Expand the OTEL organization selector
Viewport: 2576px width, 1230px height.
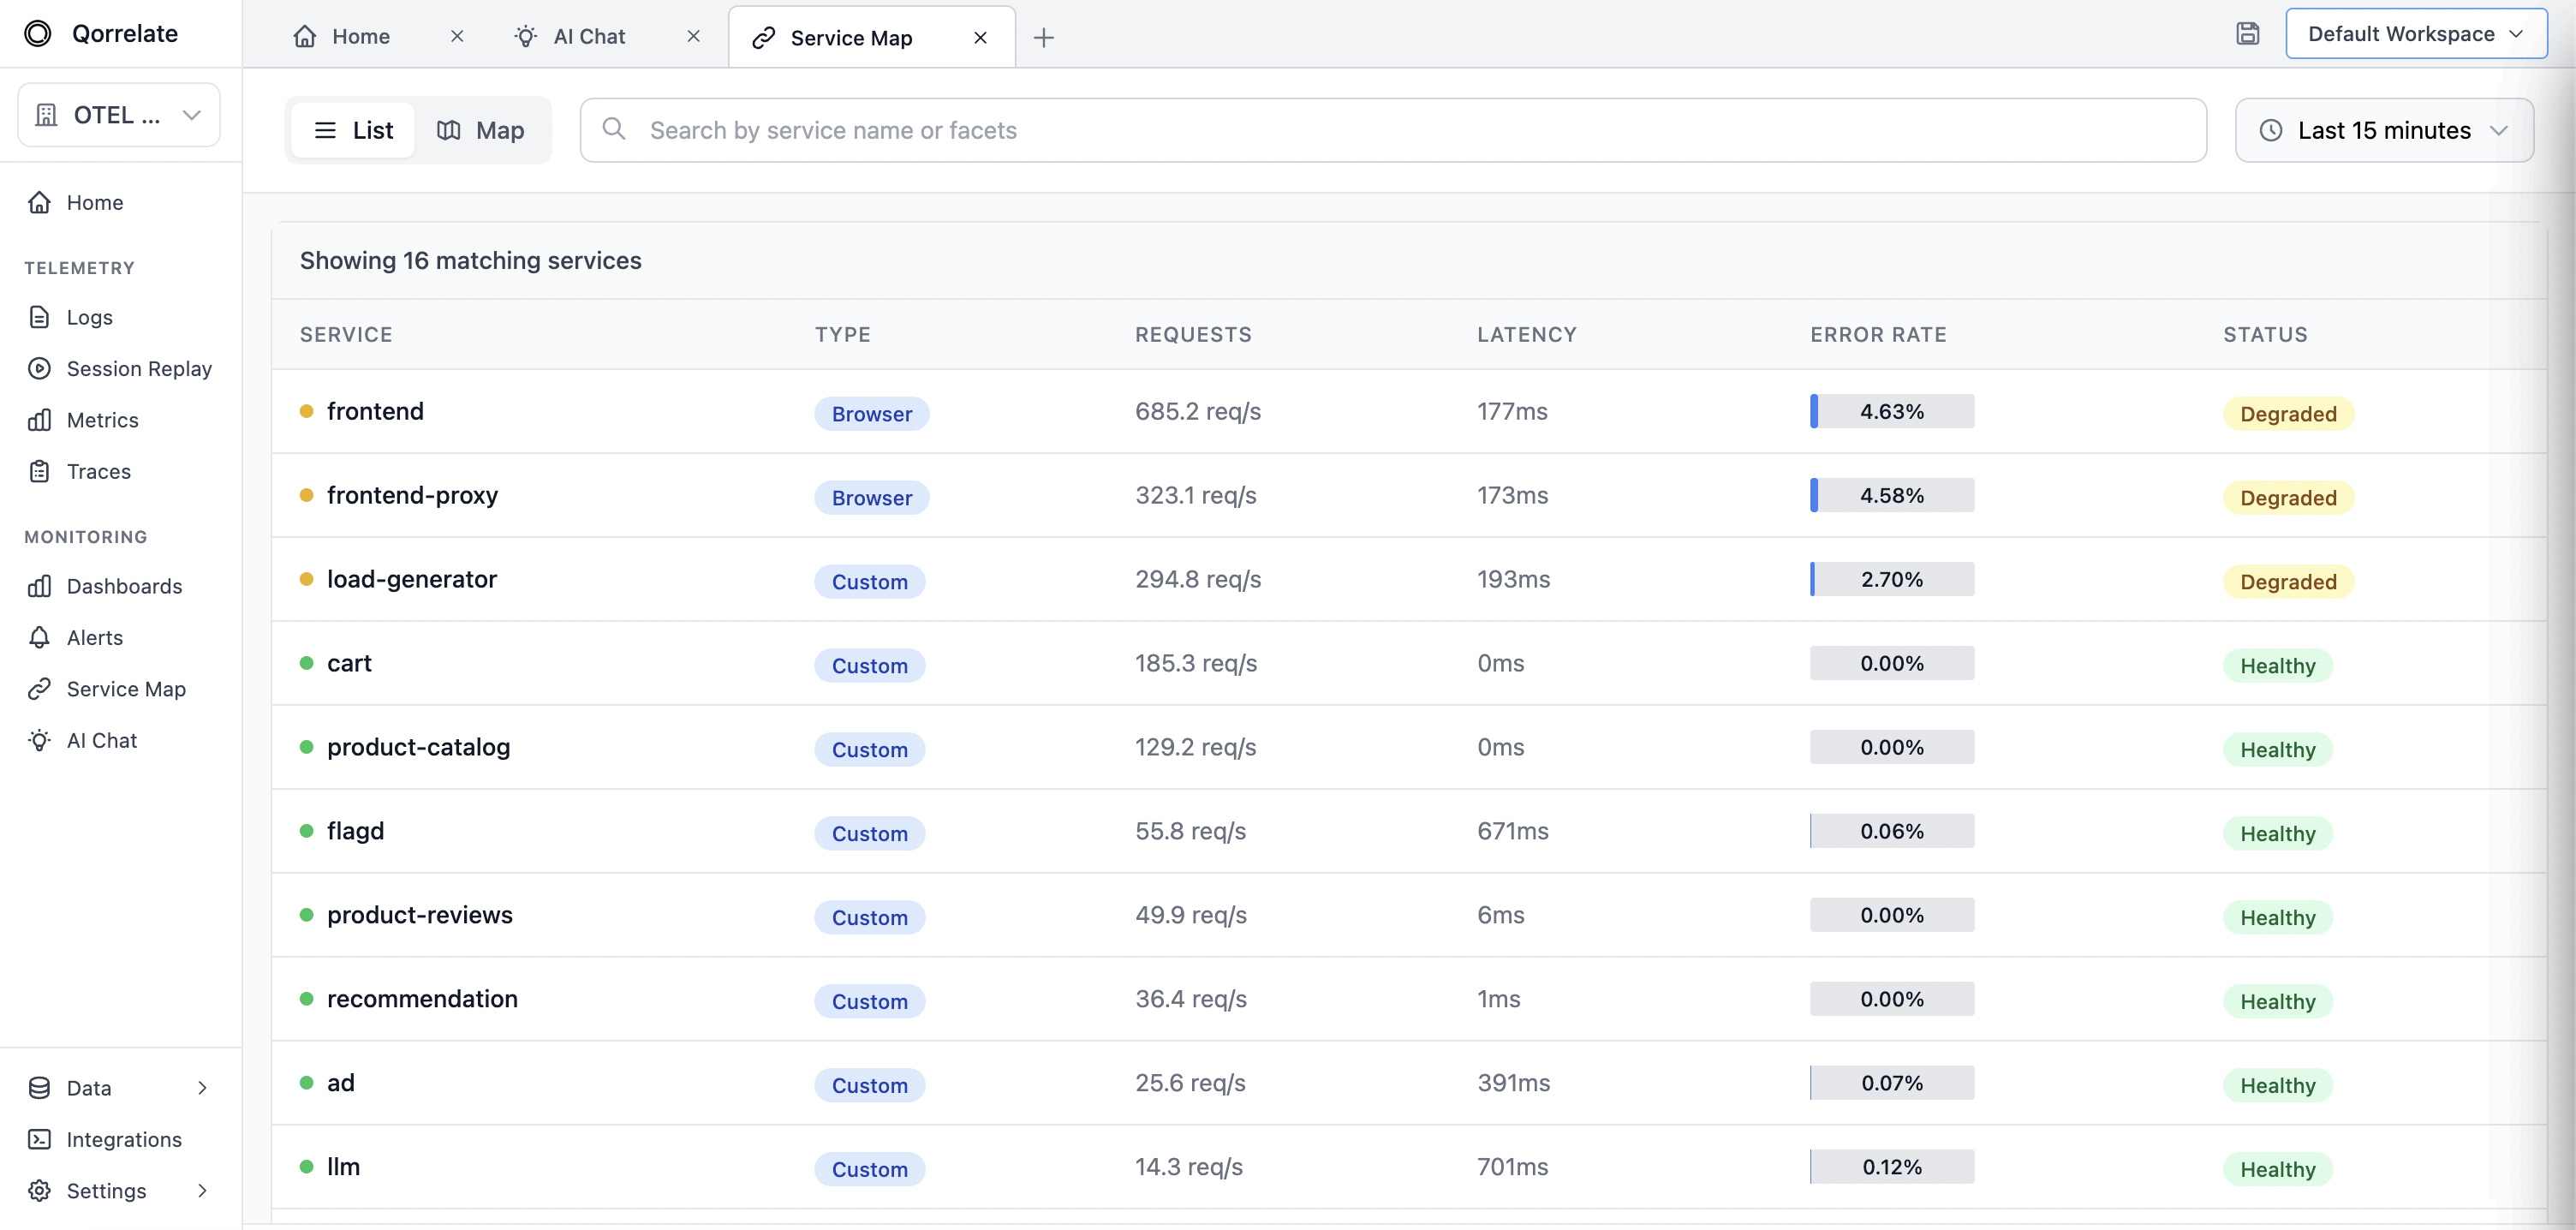pos(118,114)
